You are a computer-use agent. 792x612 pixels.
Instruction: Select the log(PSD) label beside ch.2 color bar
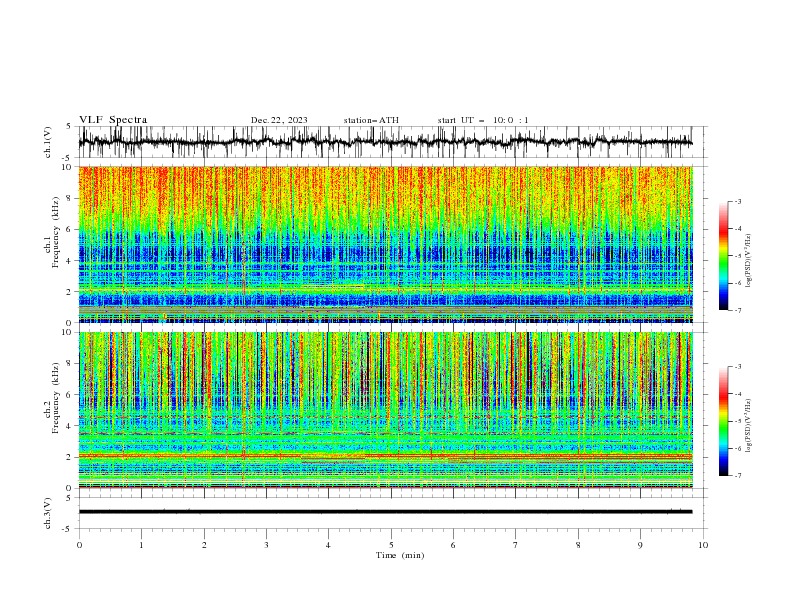pyautogui.click(x=749, y=426)
